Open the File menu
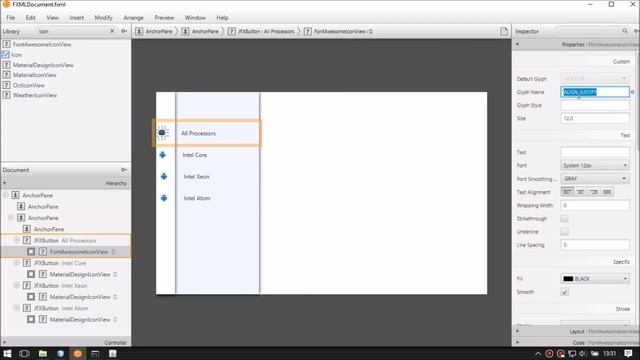 pyautogui.click(x=11, y=18)
